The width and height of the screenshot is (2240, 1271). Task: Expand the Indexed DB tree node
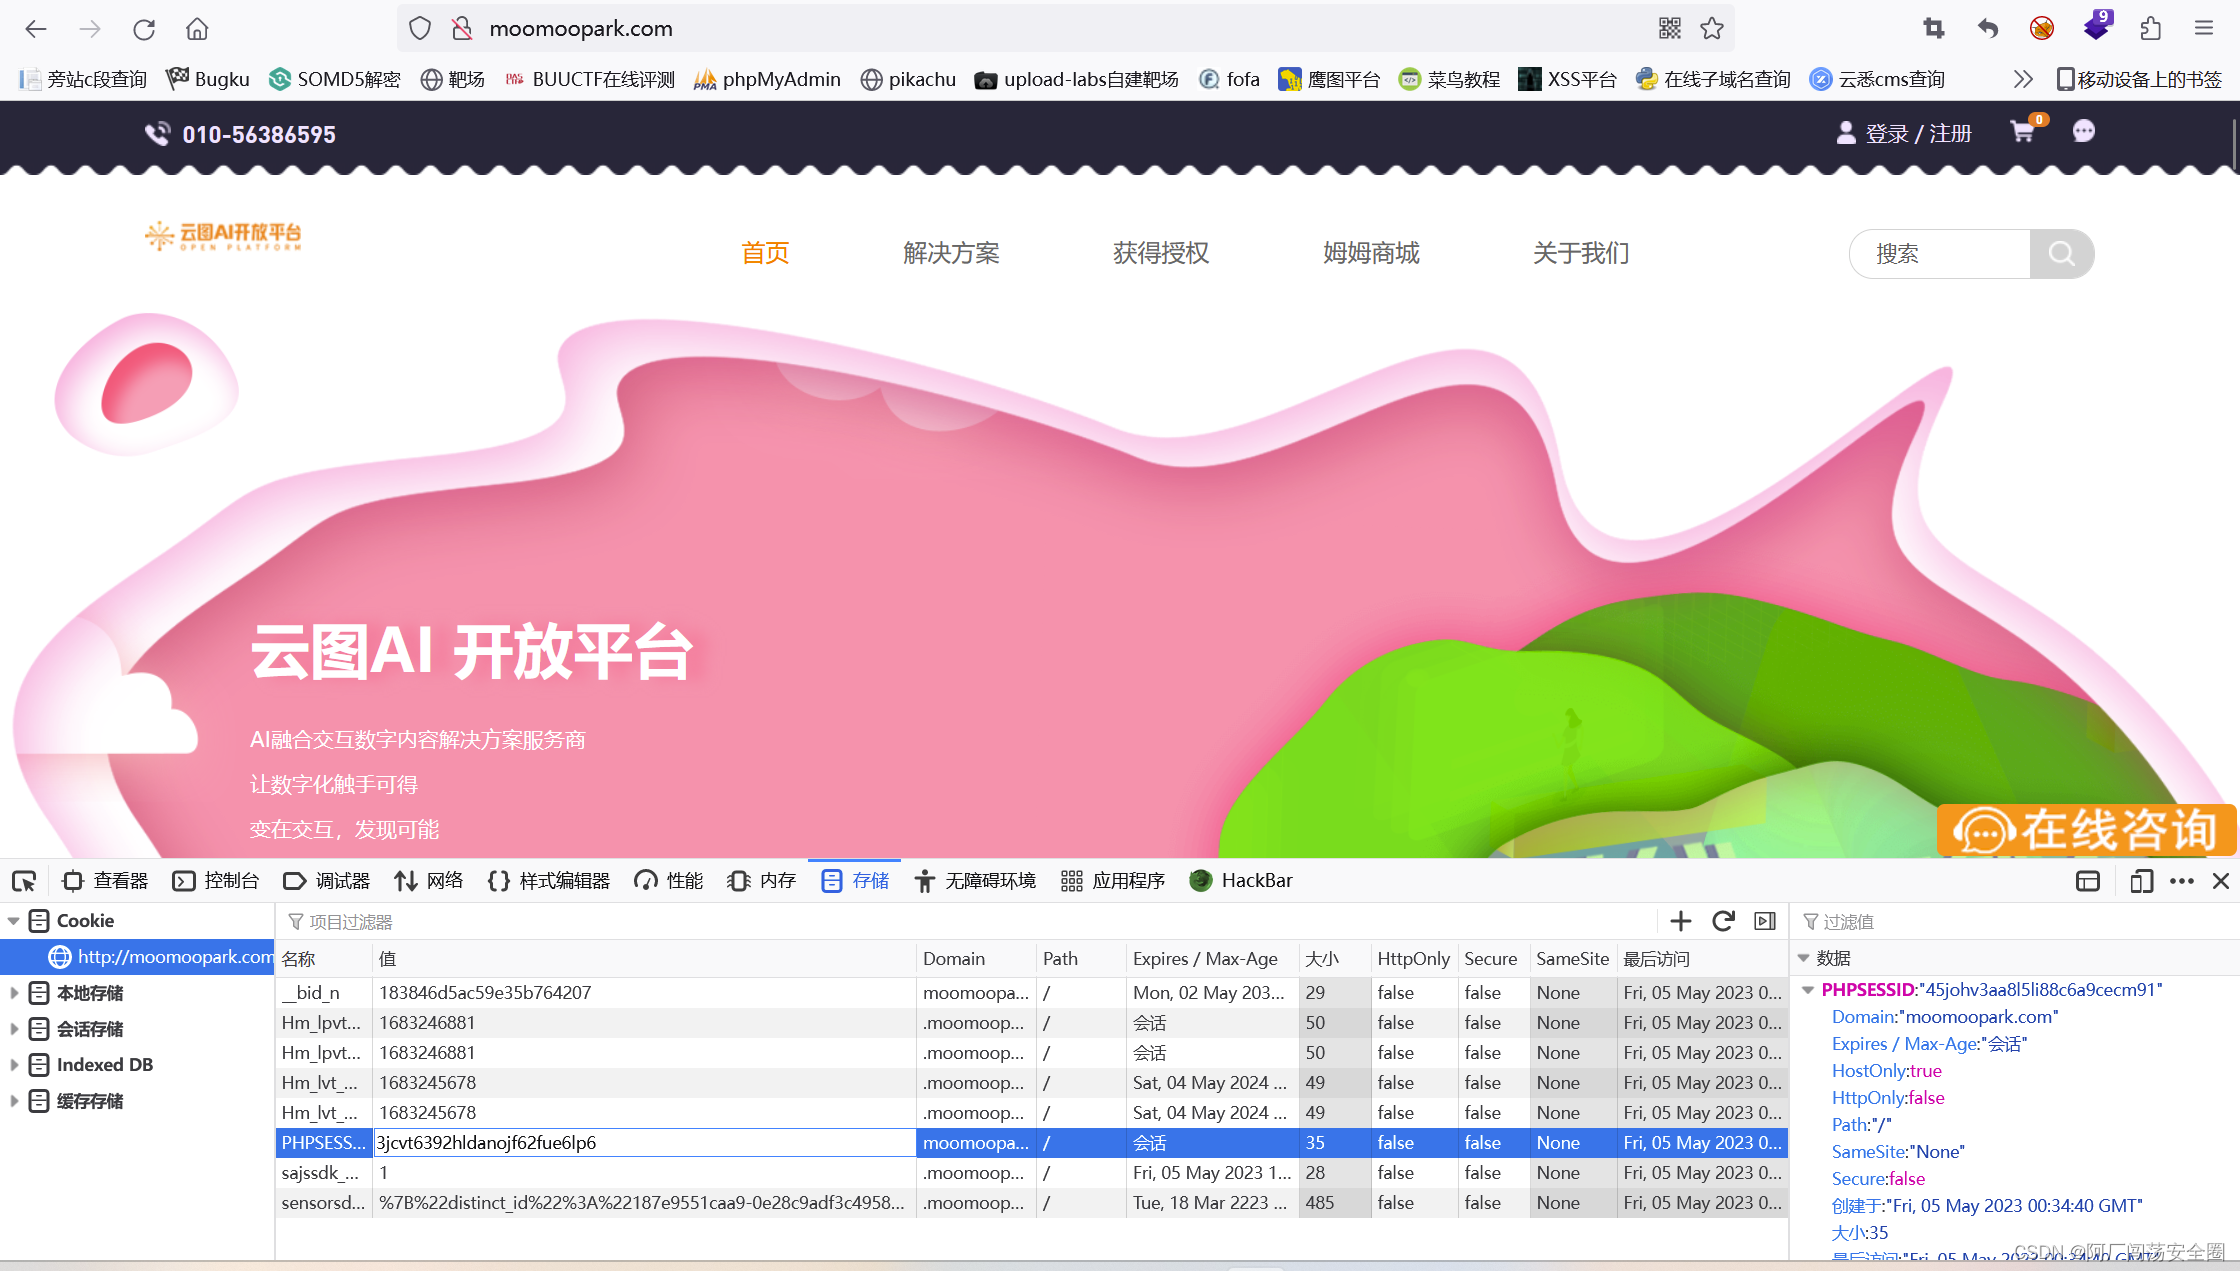coord(14,1065)
